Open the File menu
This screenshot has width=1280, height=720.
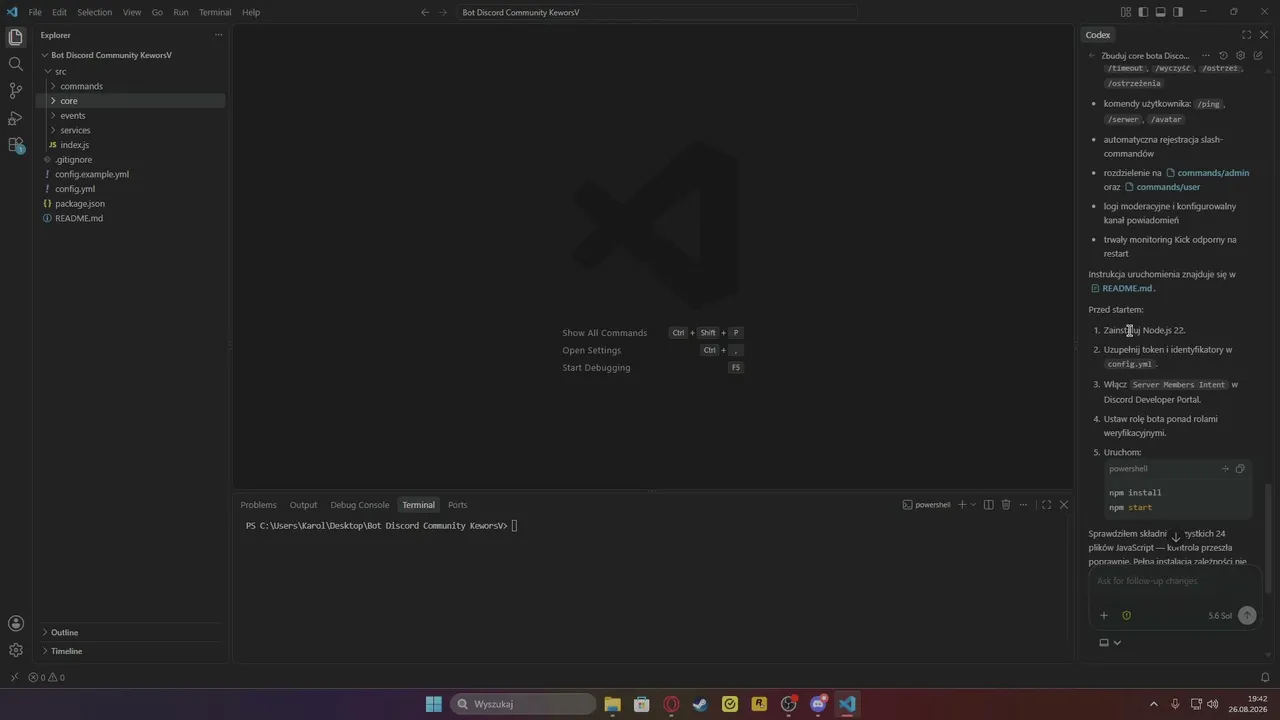click(35, 12)
